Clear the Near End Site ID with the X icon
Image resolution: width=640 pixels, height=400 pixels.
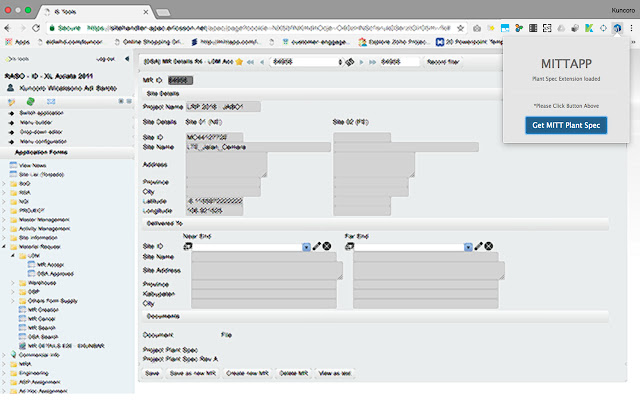point(327,246)
